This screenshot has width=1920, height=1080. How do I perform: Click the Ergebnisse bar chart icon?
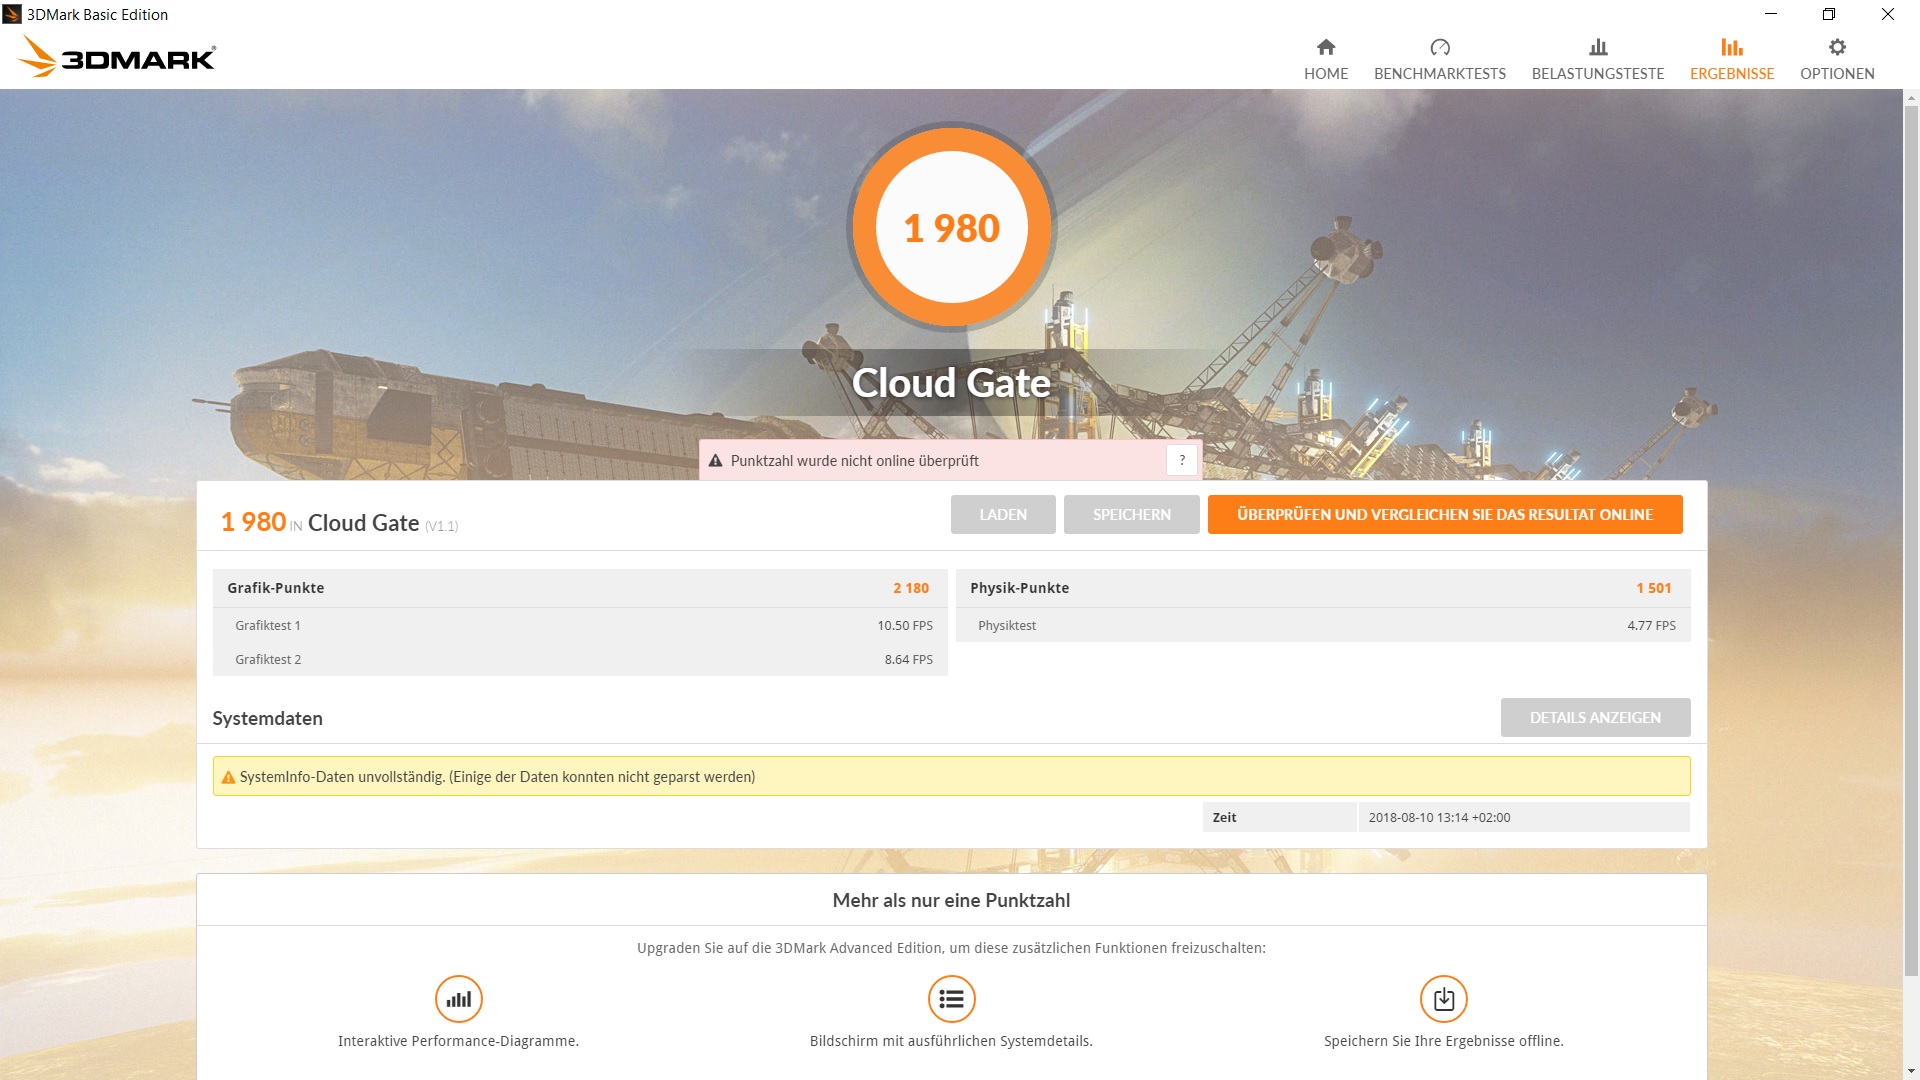tap(1731, 47)
